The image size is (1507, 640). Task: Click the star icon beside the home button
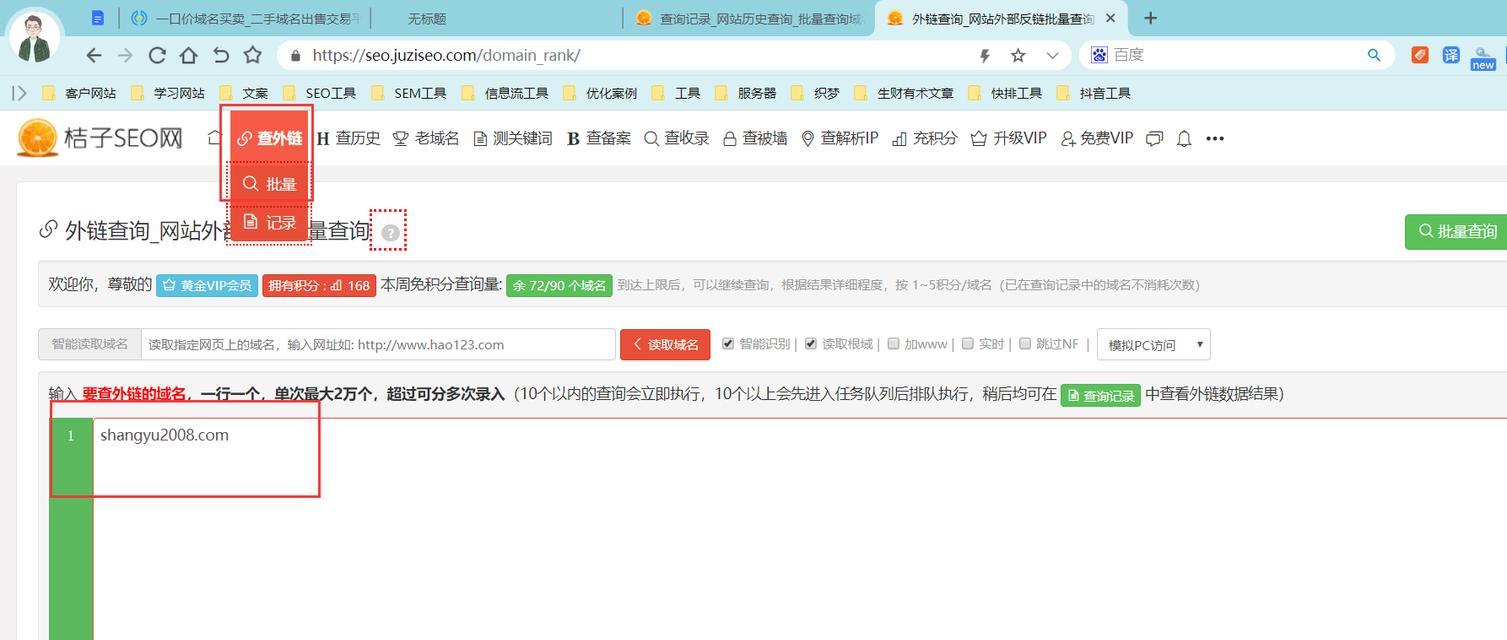tap(253, 56)
